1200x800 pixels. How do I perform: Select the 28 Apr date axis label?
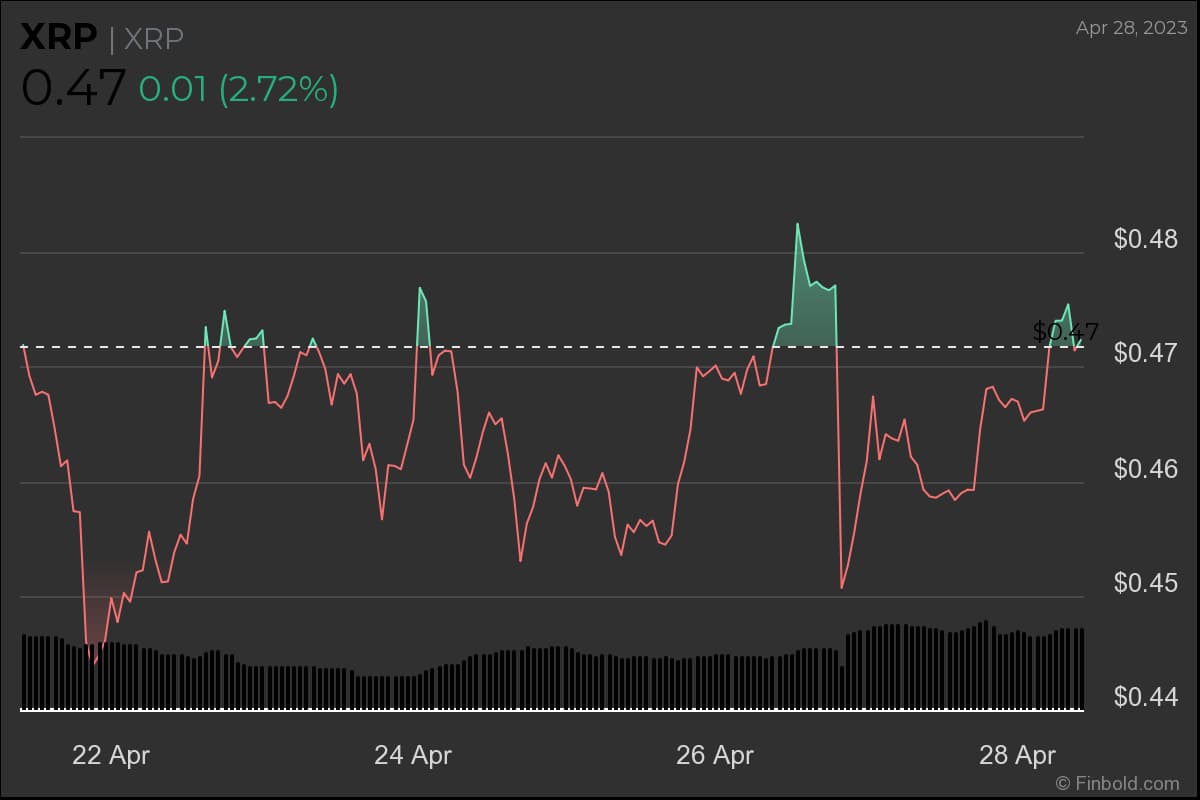pos(1016,755)
